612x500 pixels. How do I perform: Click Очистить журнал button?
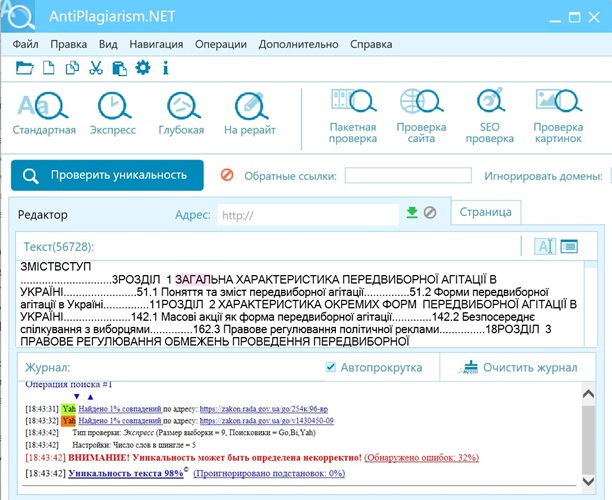coord(519,367)
